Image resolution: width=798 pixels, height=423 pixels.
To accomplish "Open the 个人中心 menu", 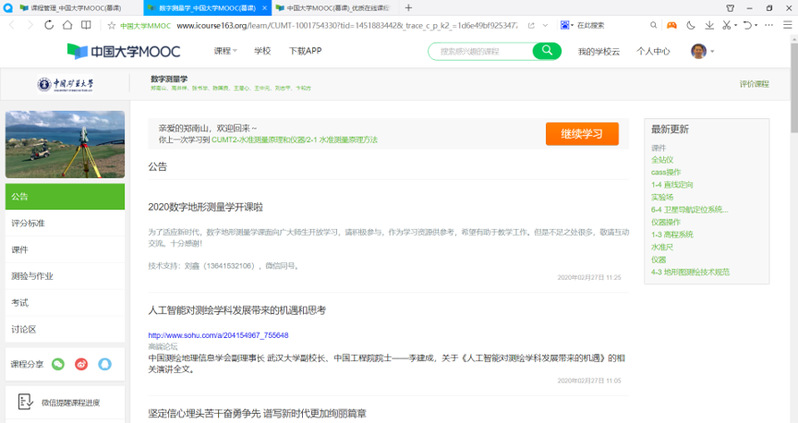I will [x=653, y=51].
